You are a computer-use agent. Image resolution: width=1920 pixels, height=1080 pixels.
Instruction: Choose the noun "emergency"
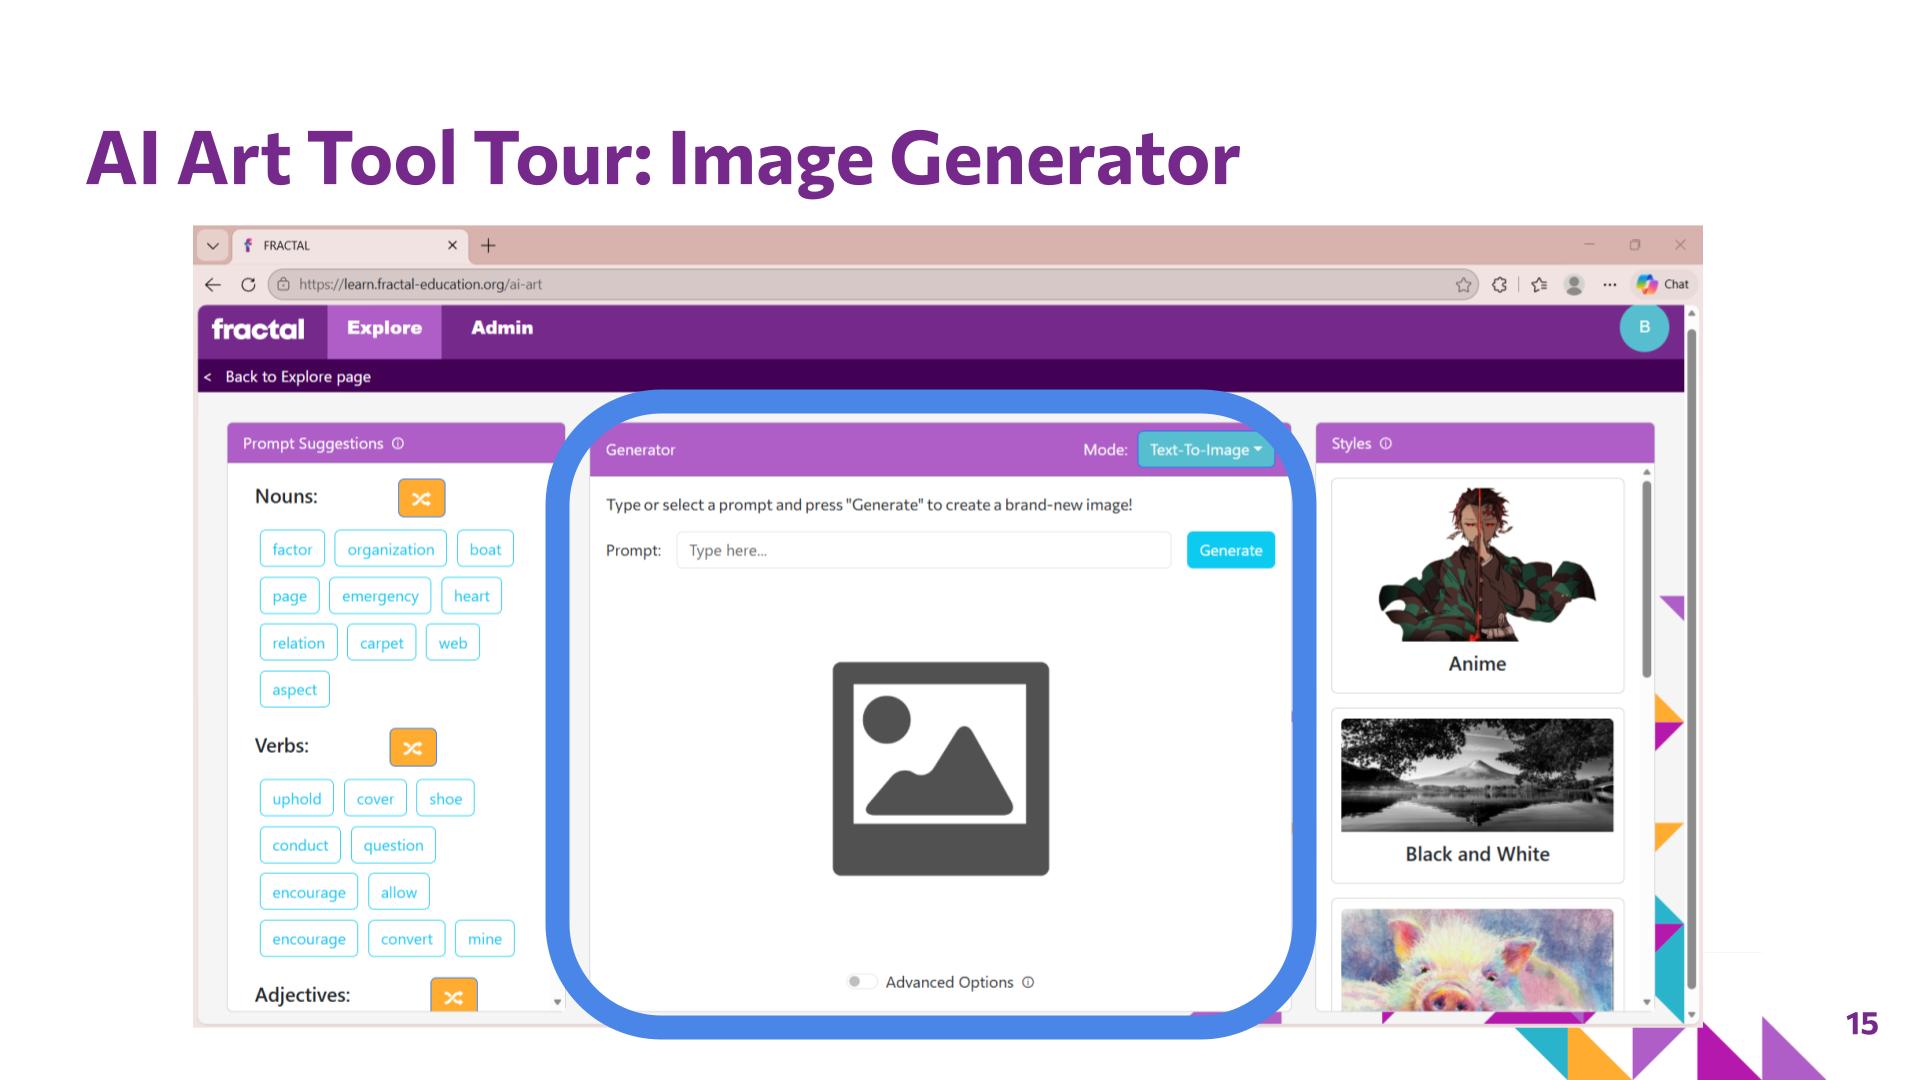pyautogui.click(x=380, y=596)
